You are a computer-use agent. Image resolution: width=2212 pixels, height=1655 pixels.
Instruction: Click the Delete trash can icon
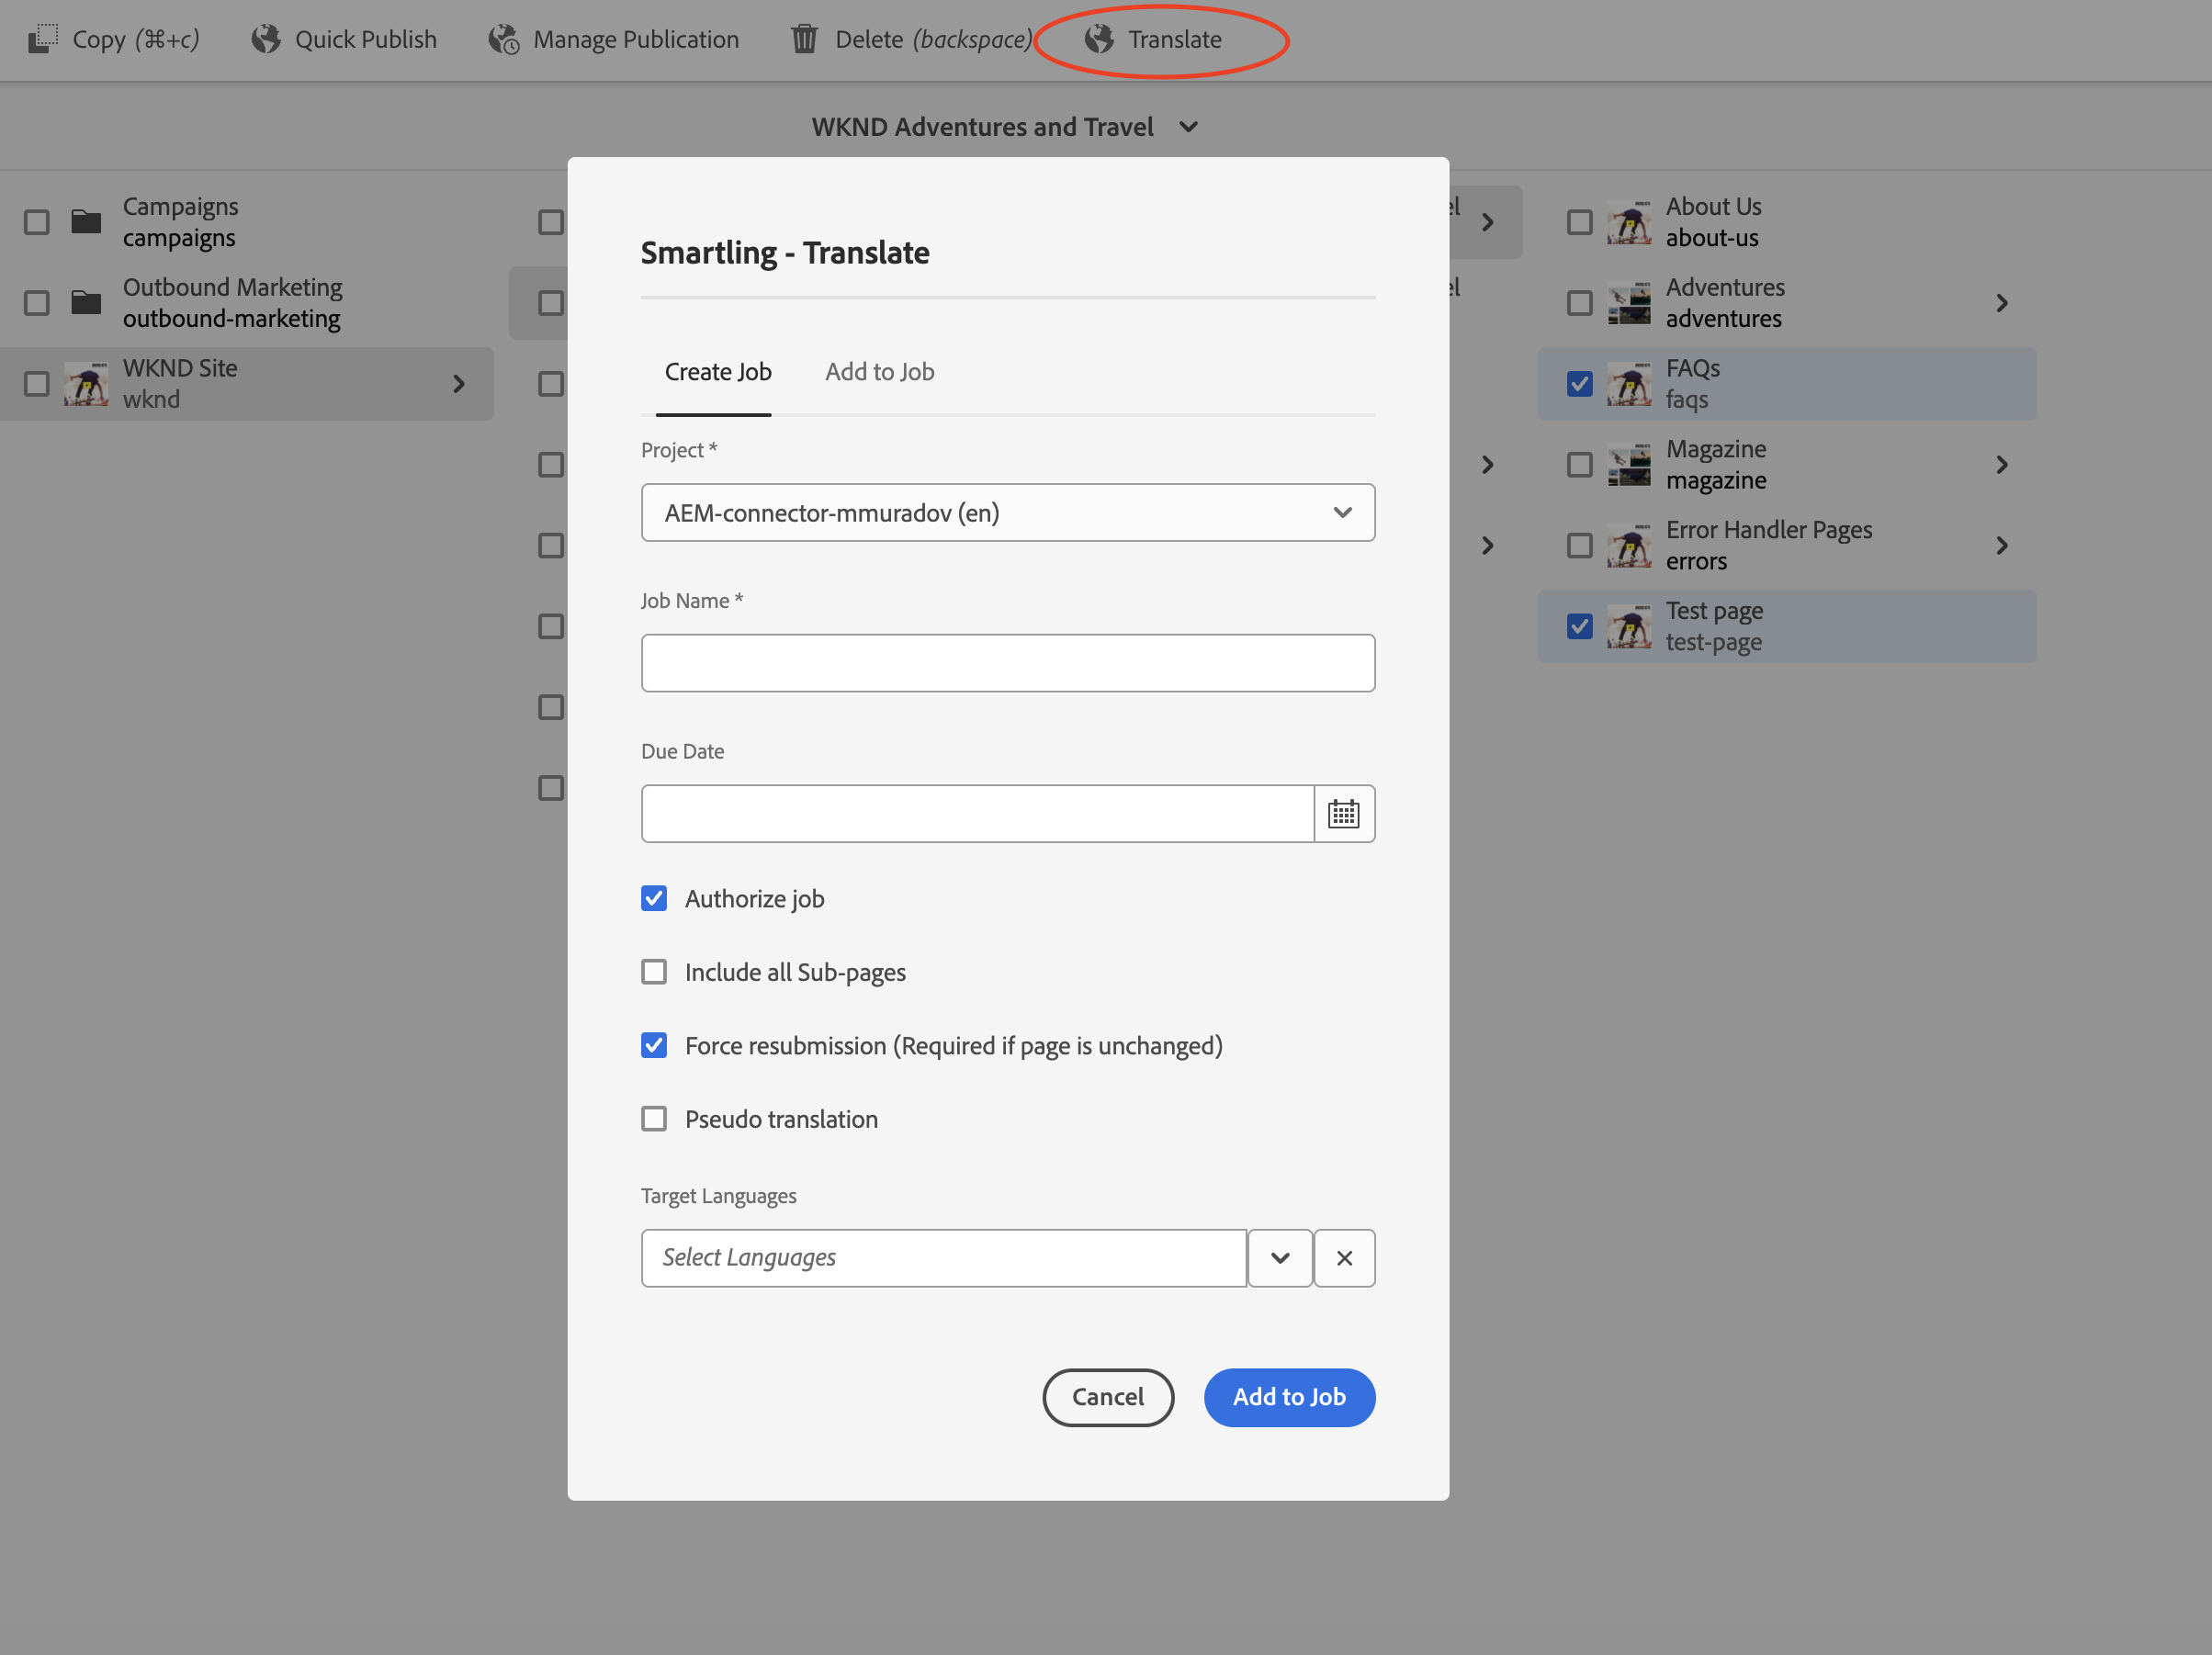pos(804,39)
